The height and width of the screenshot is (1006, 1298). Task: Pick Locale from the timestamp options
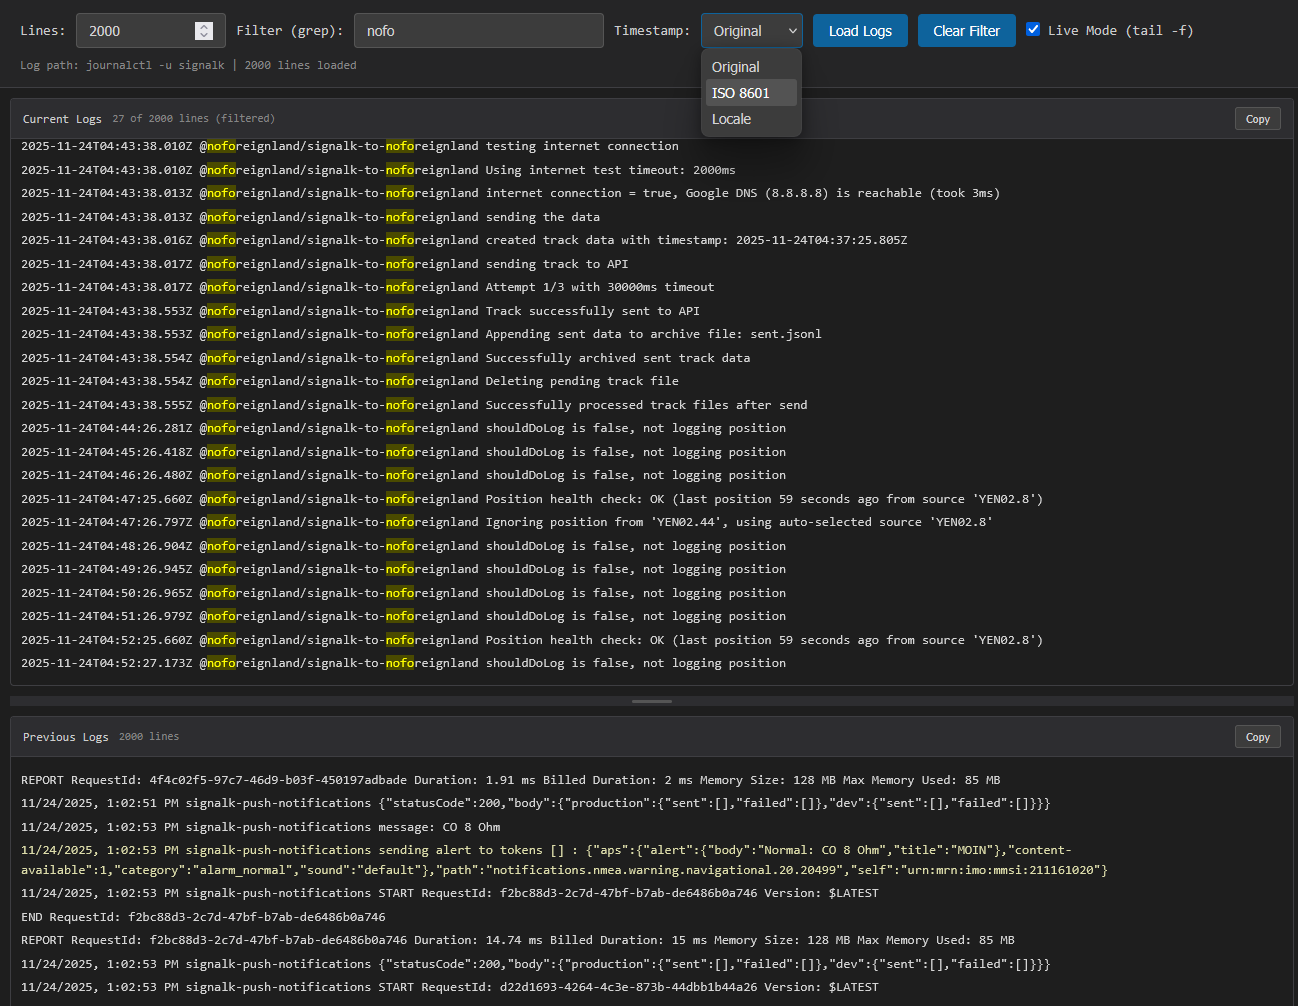point(732,119)
